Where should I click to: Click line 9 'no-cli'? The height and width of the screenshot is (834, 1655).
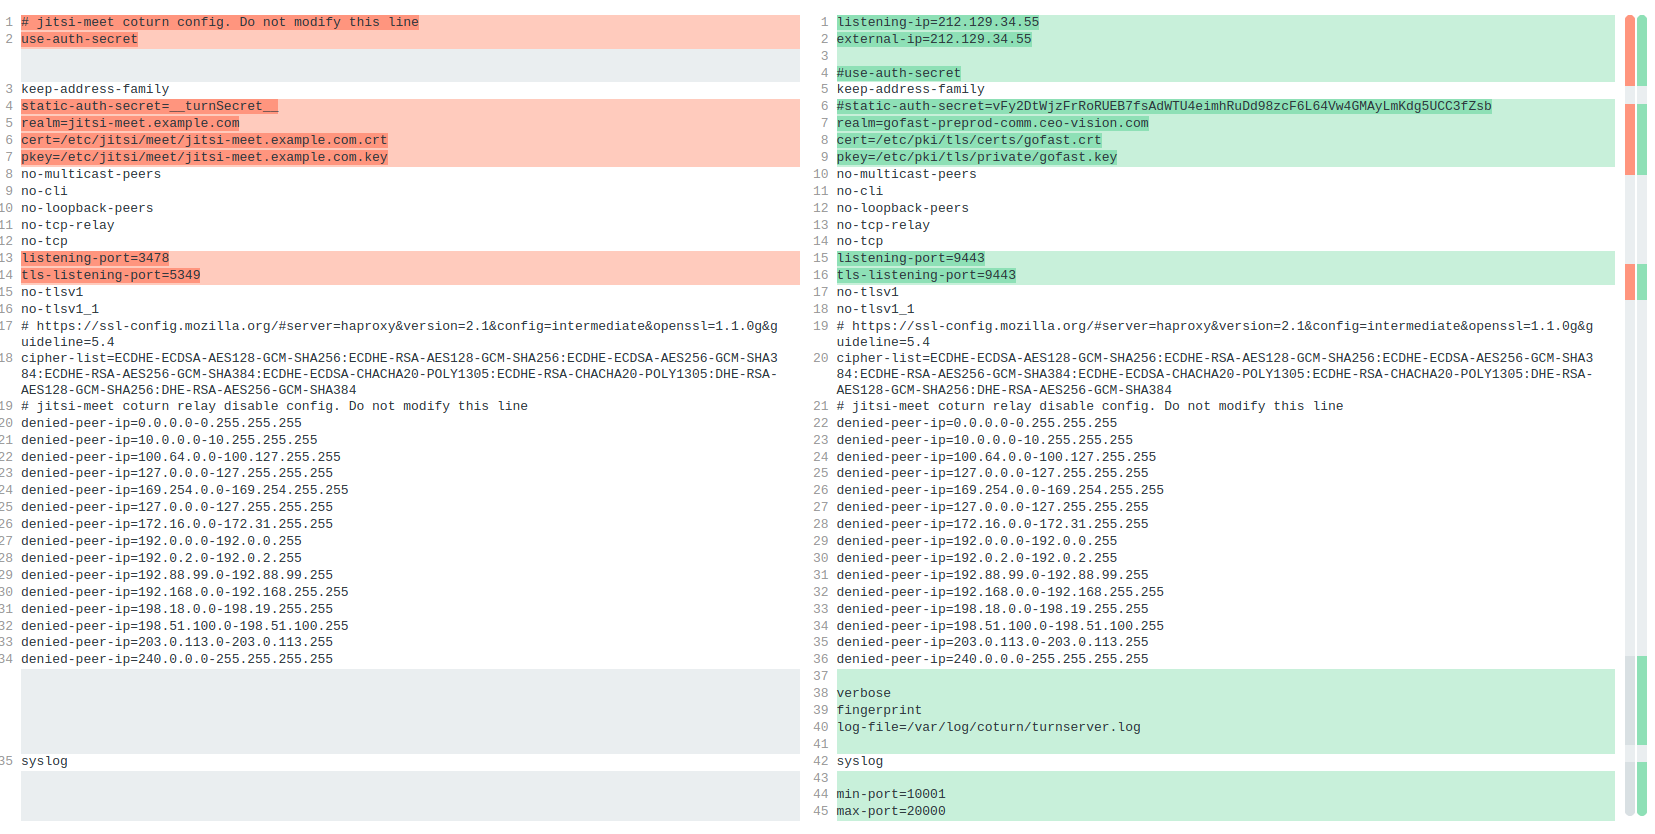click(44, 191)
